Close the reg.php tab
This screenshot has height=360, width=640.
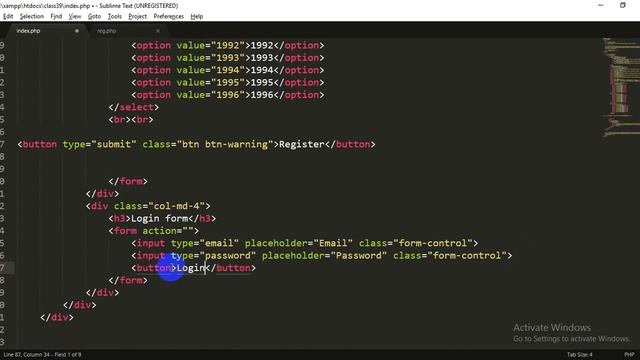(158, 31)
